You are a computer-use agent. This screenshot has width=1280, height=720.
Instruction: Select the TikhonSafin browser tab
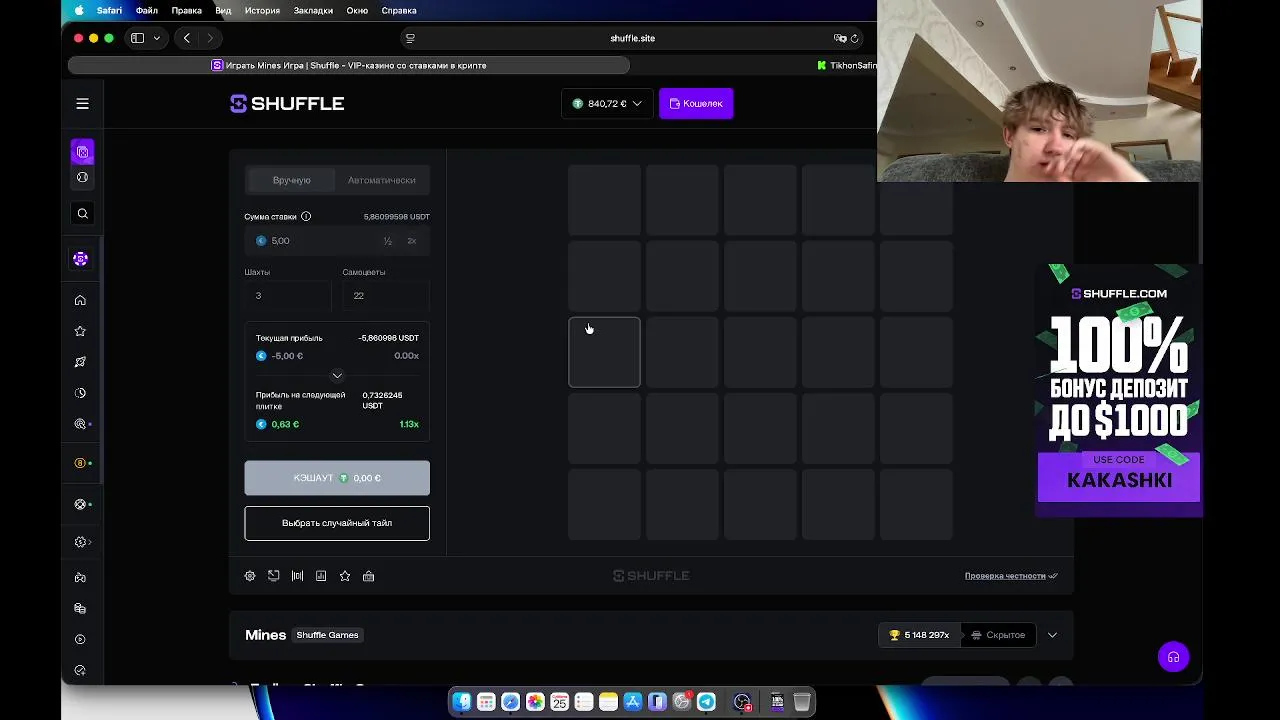pyautogui.click(x=846, y=65)
